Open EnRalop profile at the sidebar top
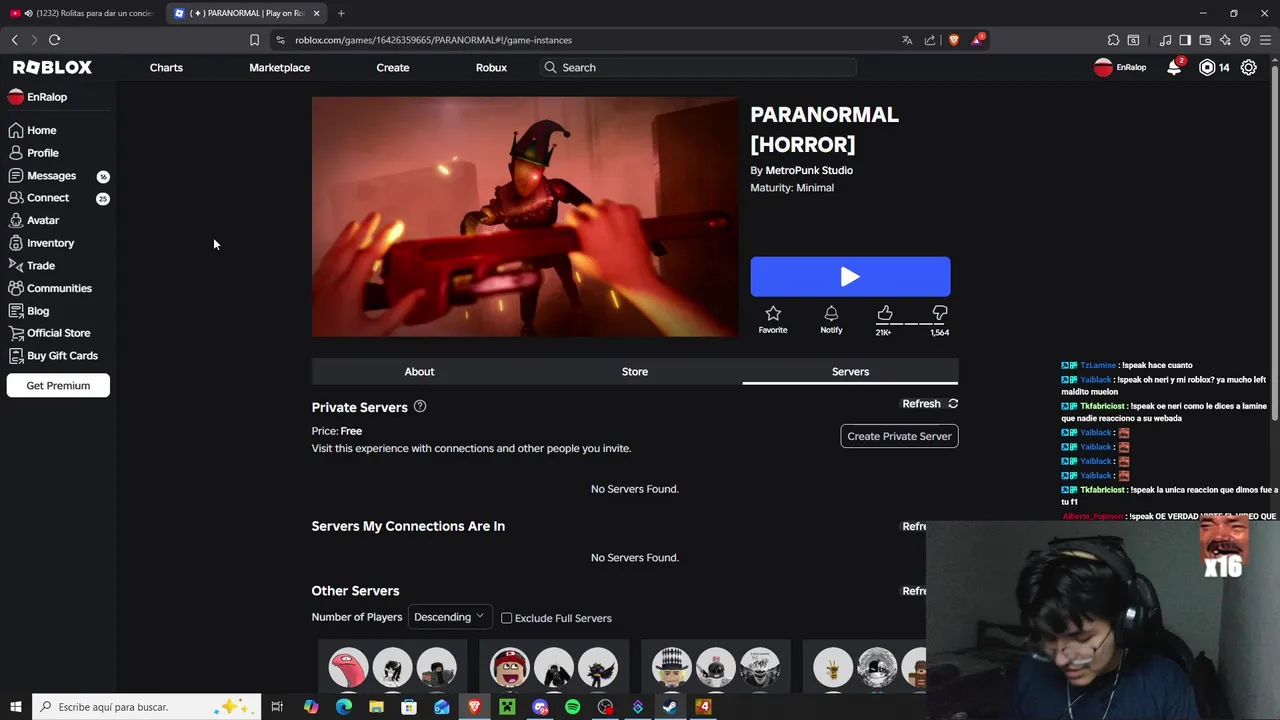 tap(37, 97)
